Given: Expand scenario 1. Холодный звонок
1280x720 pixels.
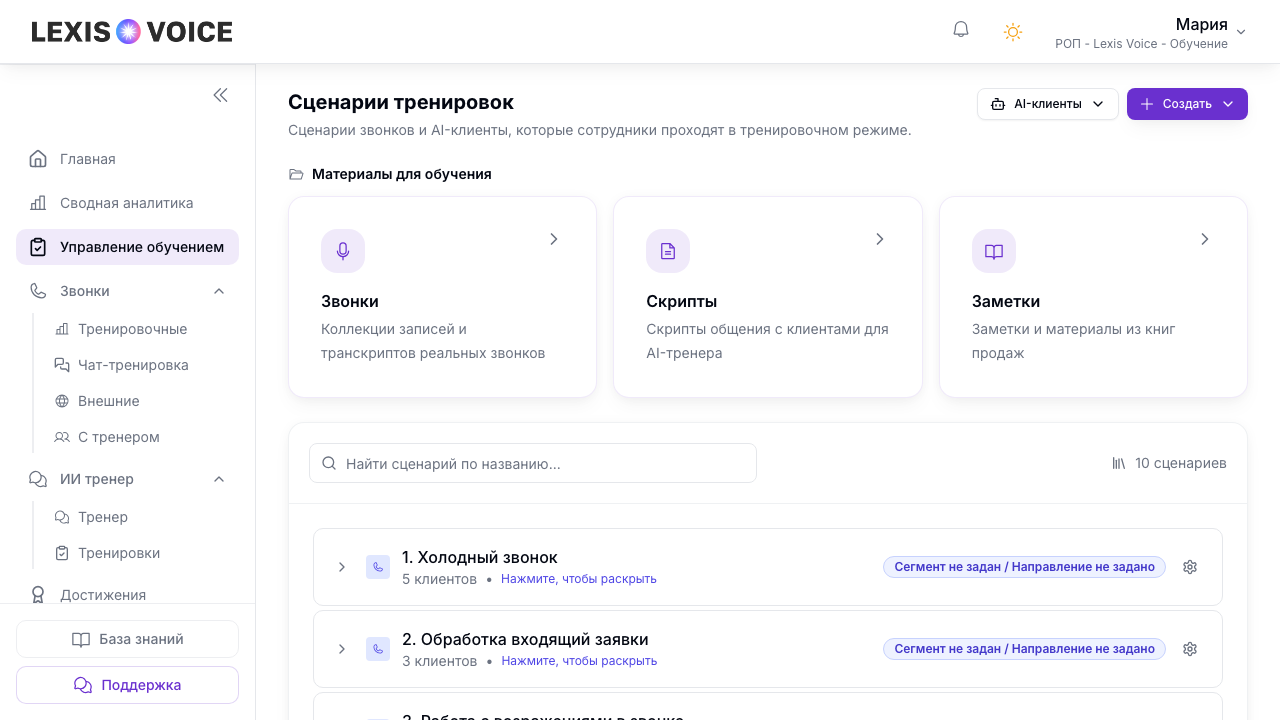Looking at the screenshot, I should click(341, 567).
